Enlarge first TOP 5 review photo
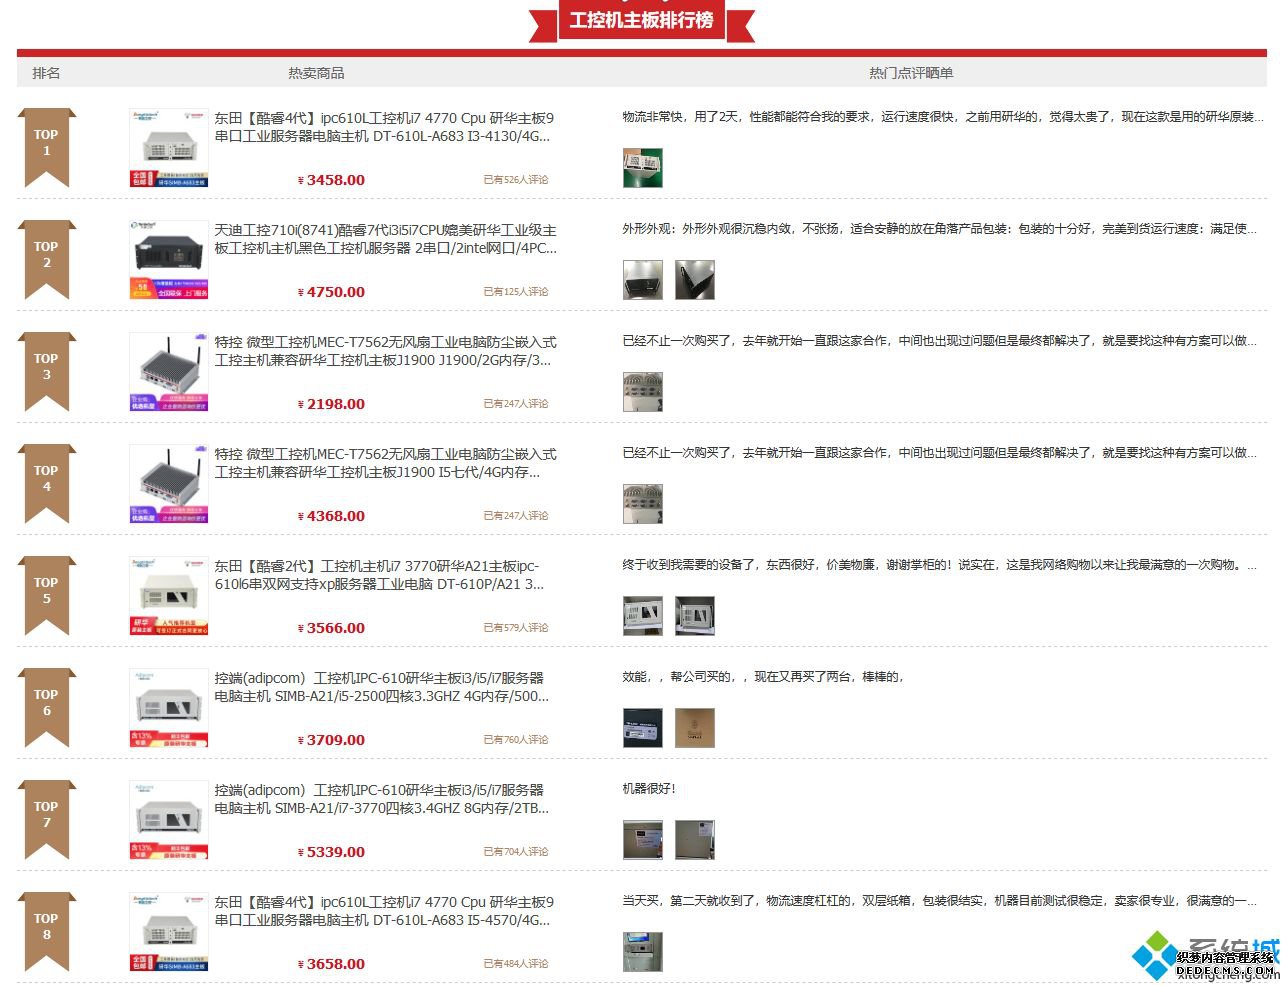The height and width of the screenshot is (985, 1285). tap(643, 616)
